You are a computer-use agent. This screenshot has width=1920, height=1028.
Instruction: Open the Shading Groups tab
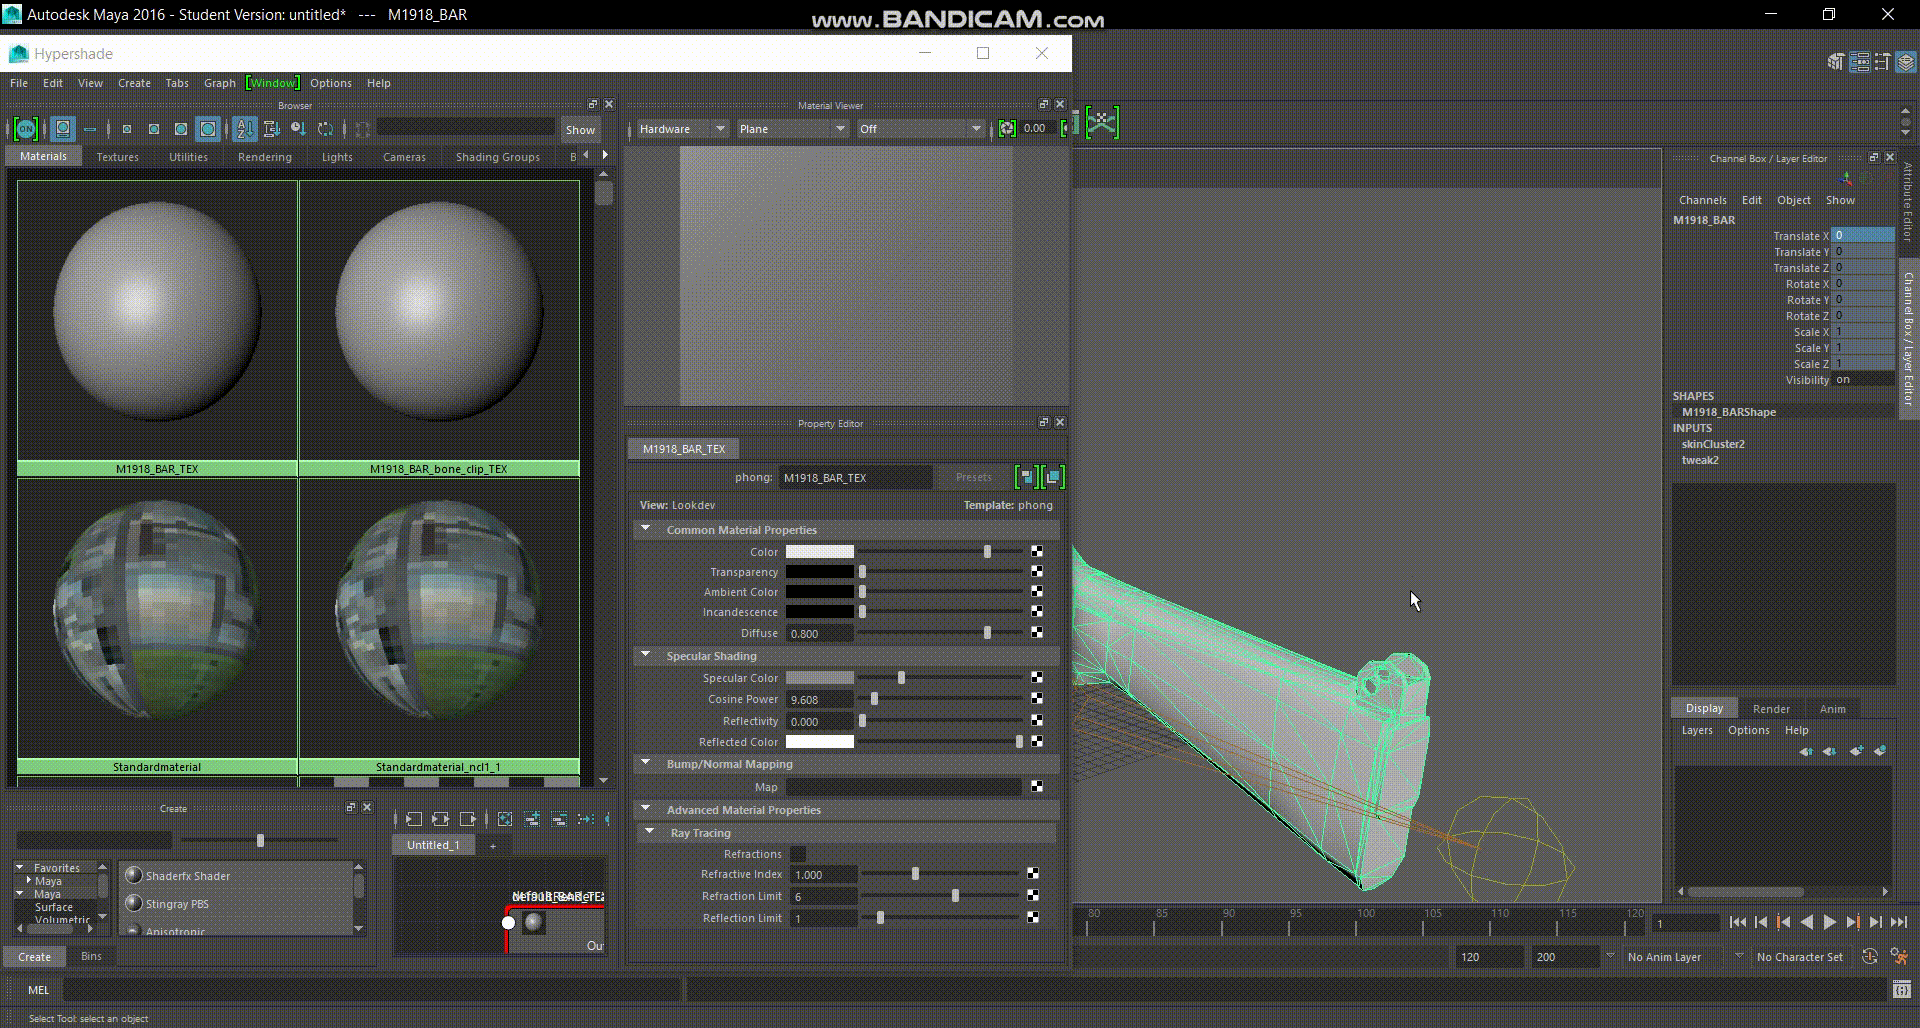pyautogui.click(x=498, y=157)
